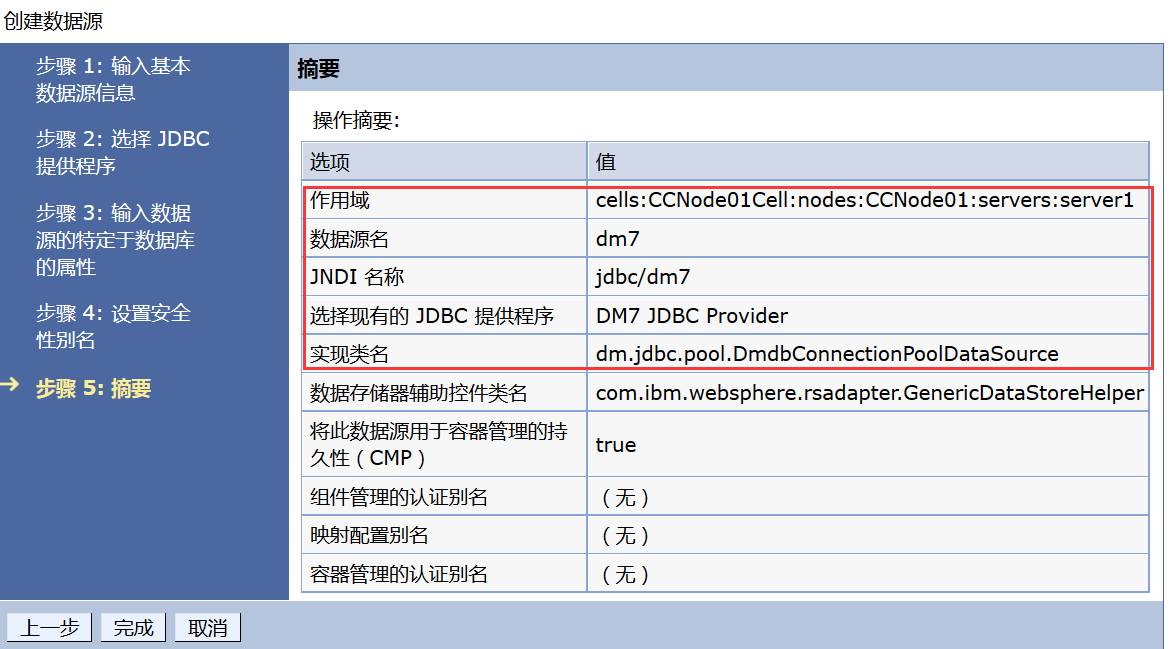Select dm.jdbc.pool.DmdbConnectionPoolDataSource value
Image resolution: width=1176 pixels, height=649 pixels.
(x=827, y=354)
